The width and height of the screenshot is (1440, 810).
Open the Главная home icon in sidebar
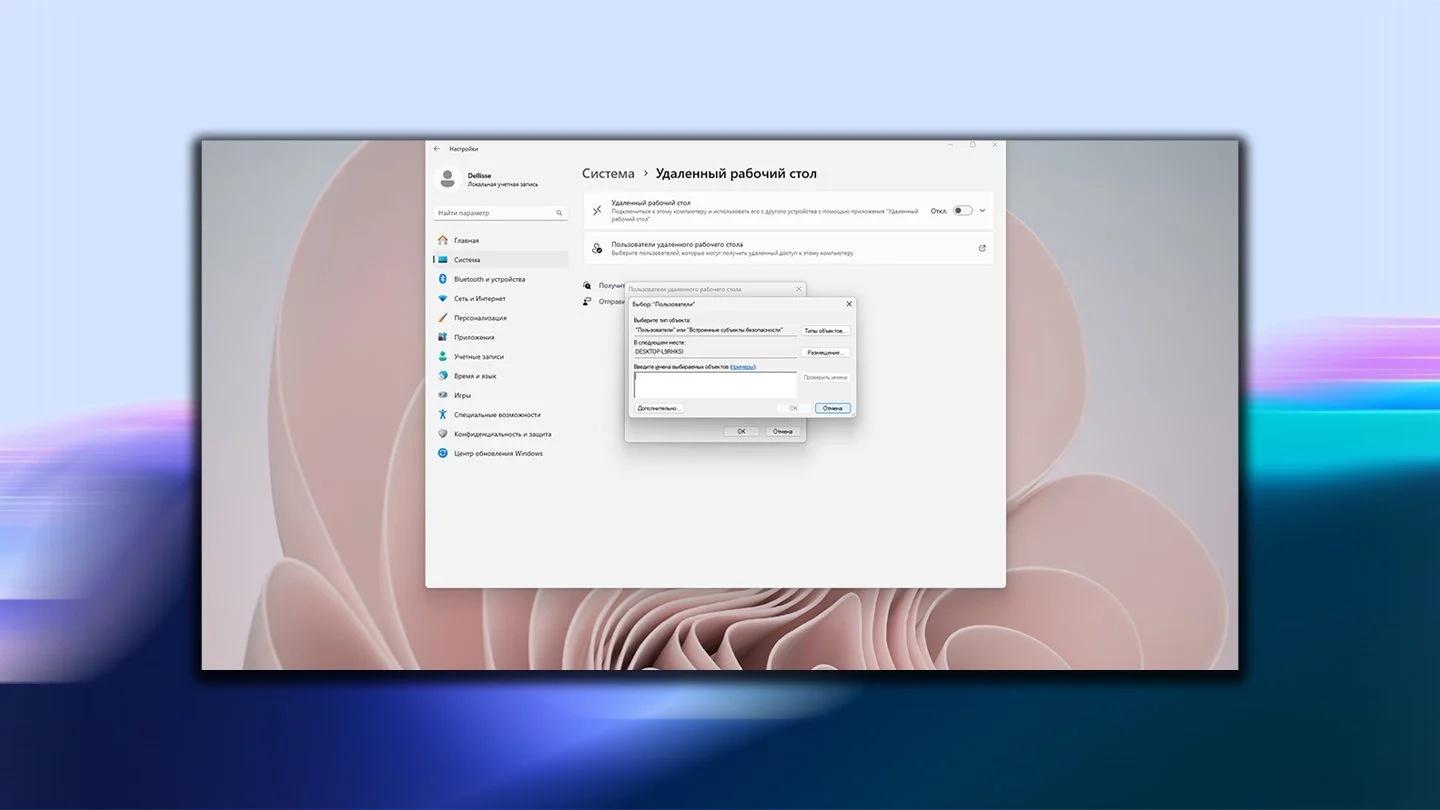443,241
